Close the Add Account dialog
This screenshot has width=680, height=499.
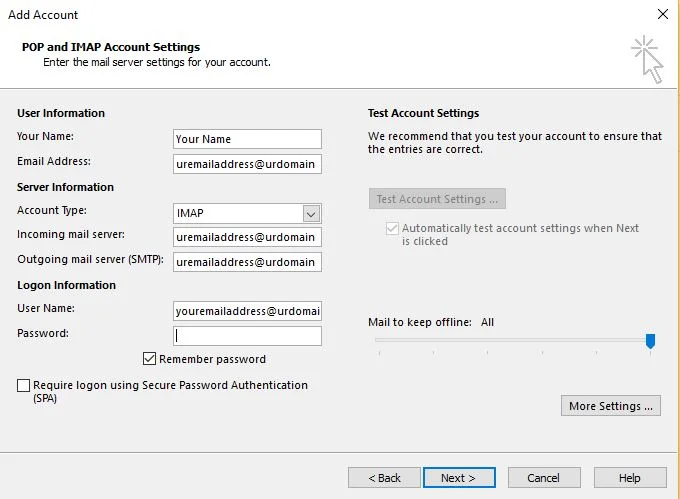663,14
